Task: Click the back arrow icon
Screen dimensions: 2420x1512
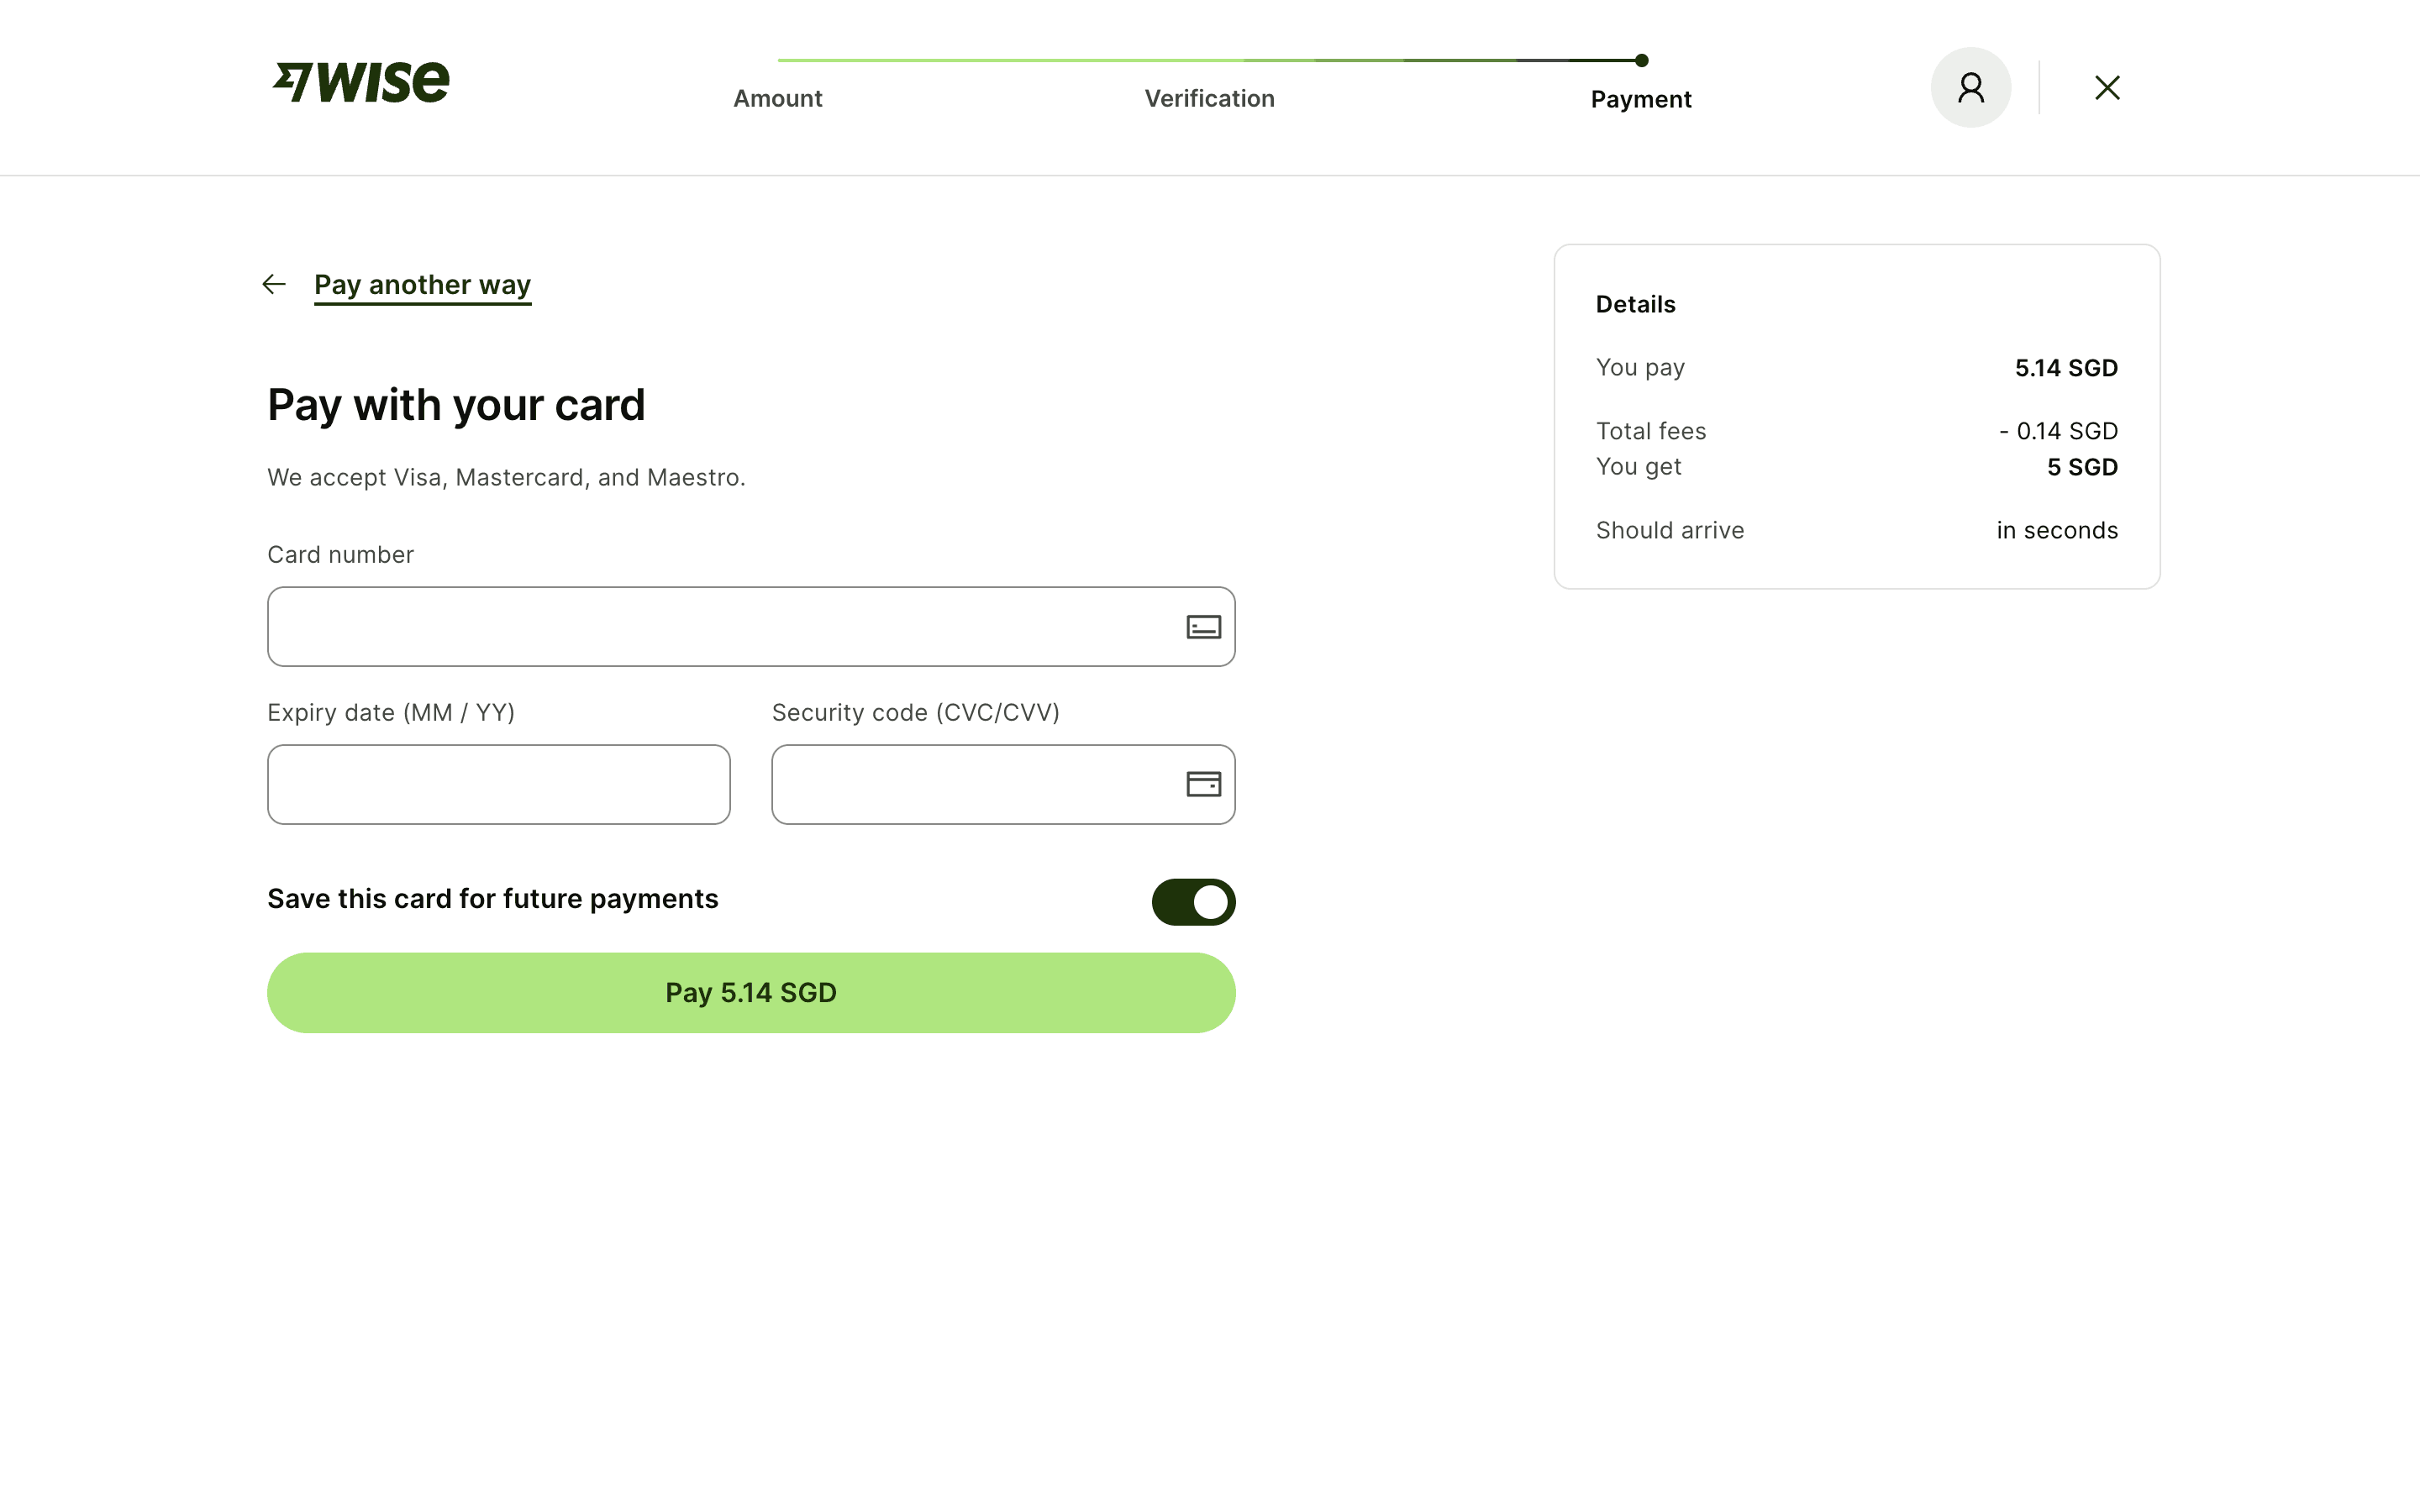Action: 274,285
